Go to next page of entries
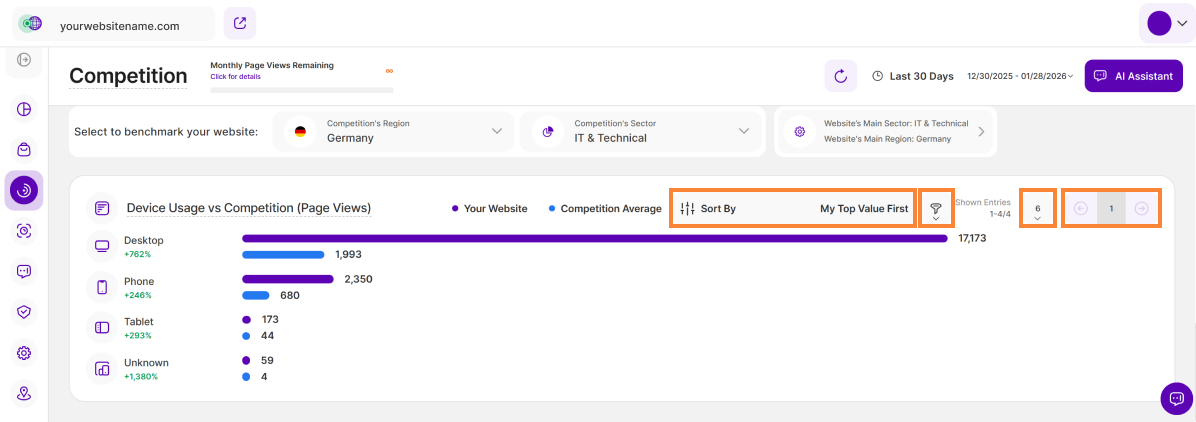The image size is (1196, 422). pos(1141,209)
